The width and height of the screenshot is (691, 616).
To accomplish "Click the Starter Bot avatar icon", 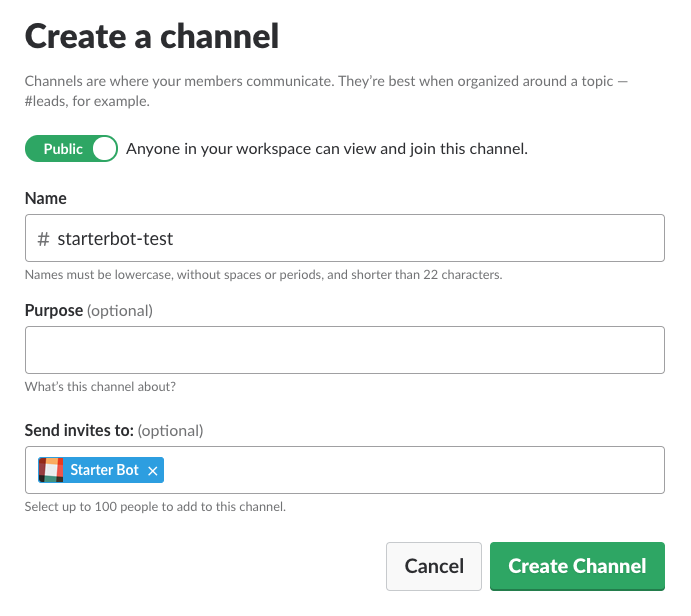I will pos(51,470).
